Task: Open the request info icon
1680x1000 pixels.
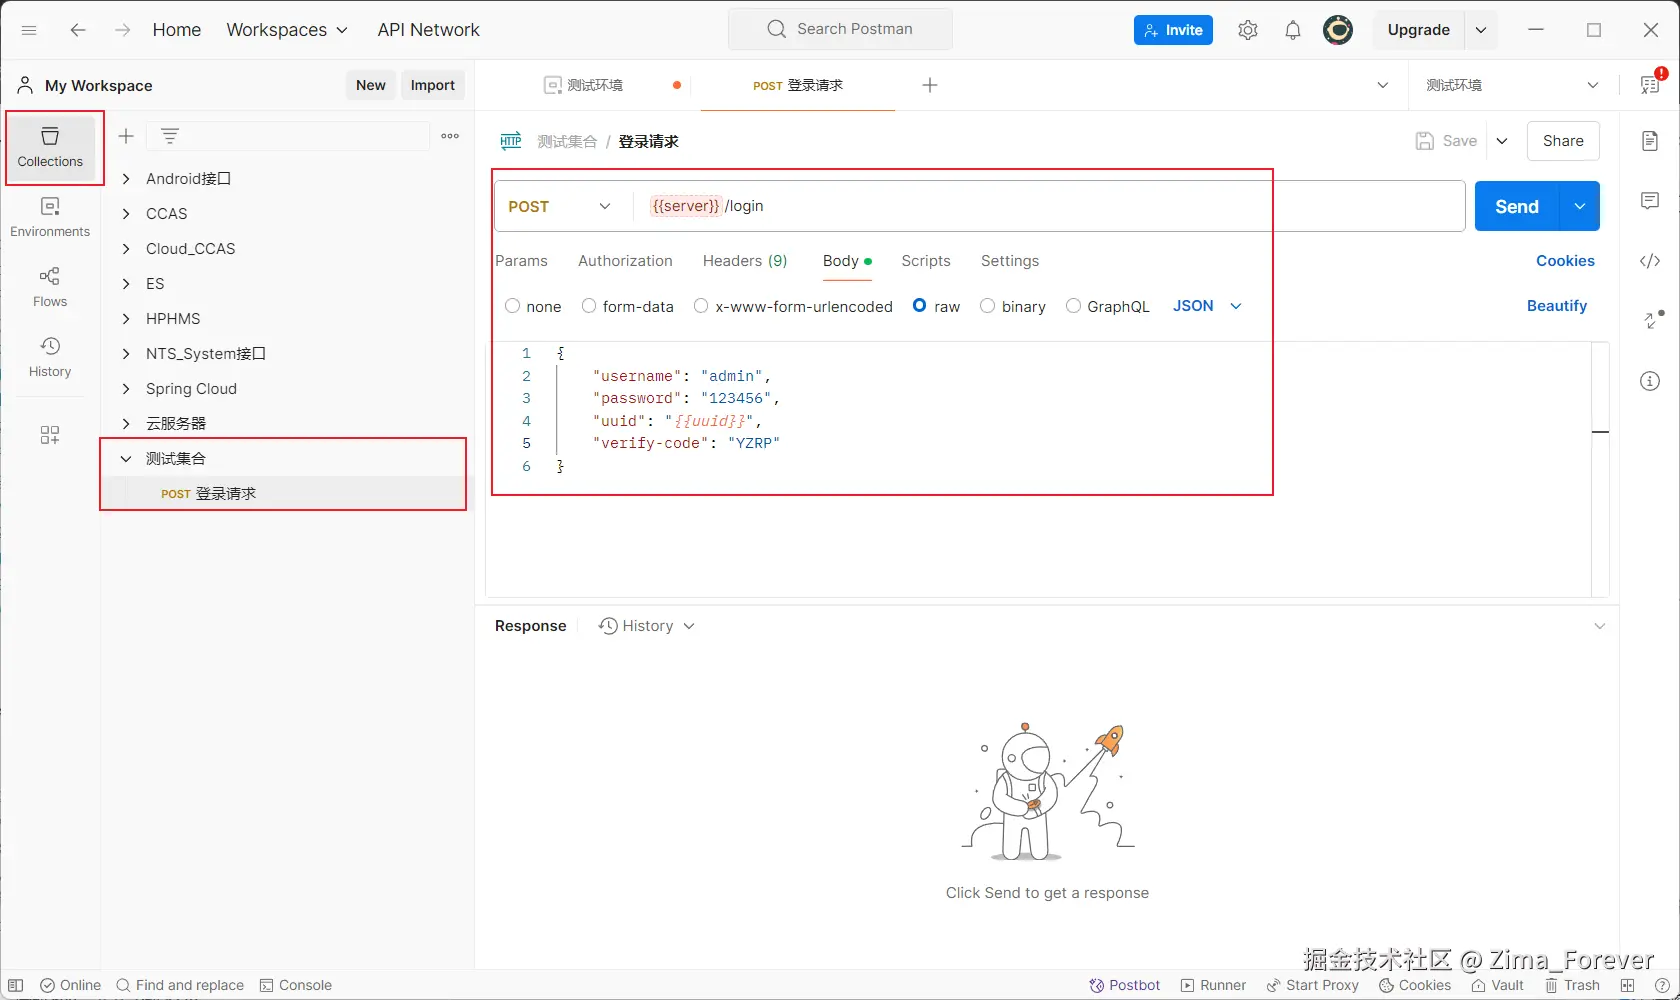Action: (1650, 381)
